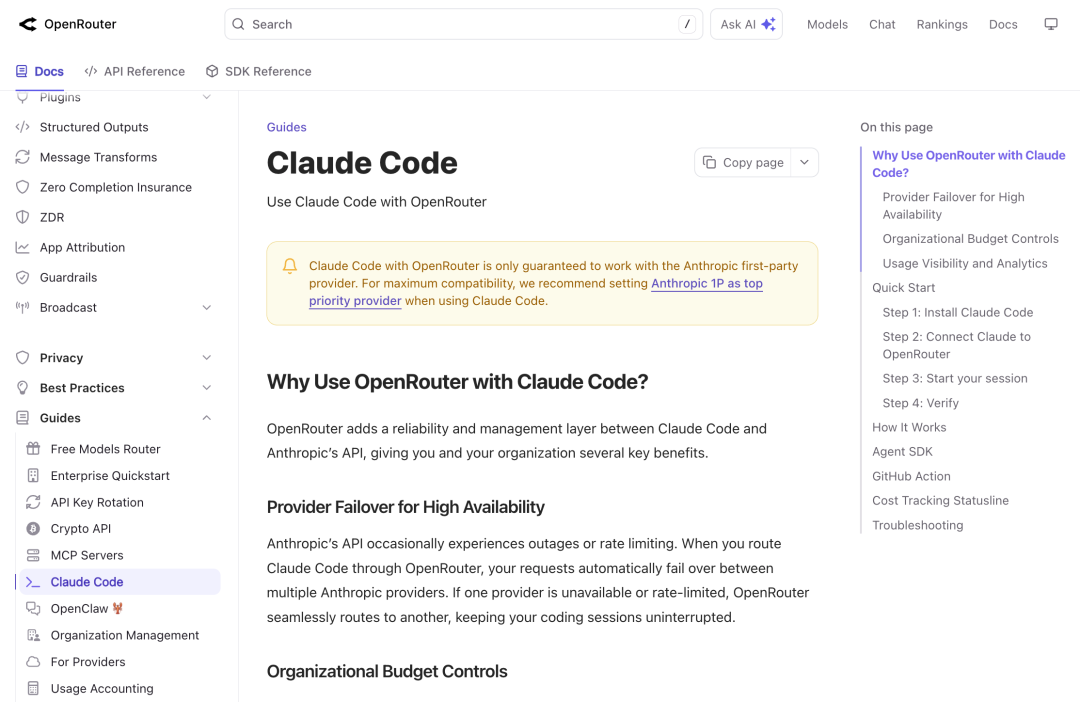Open the Rankings menu item

click(942, 24)
